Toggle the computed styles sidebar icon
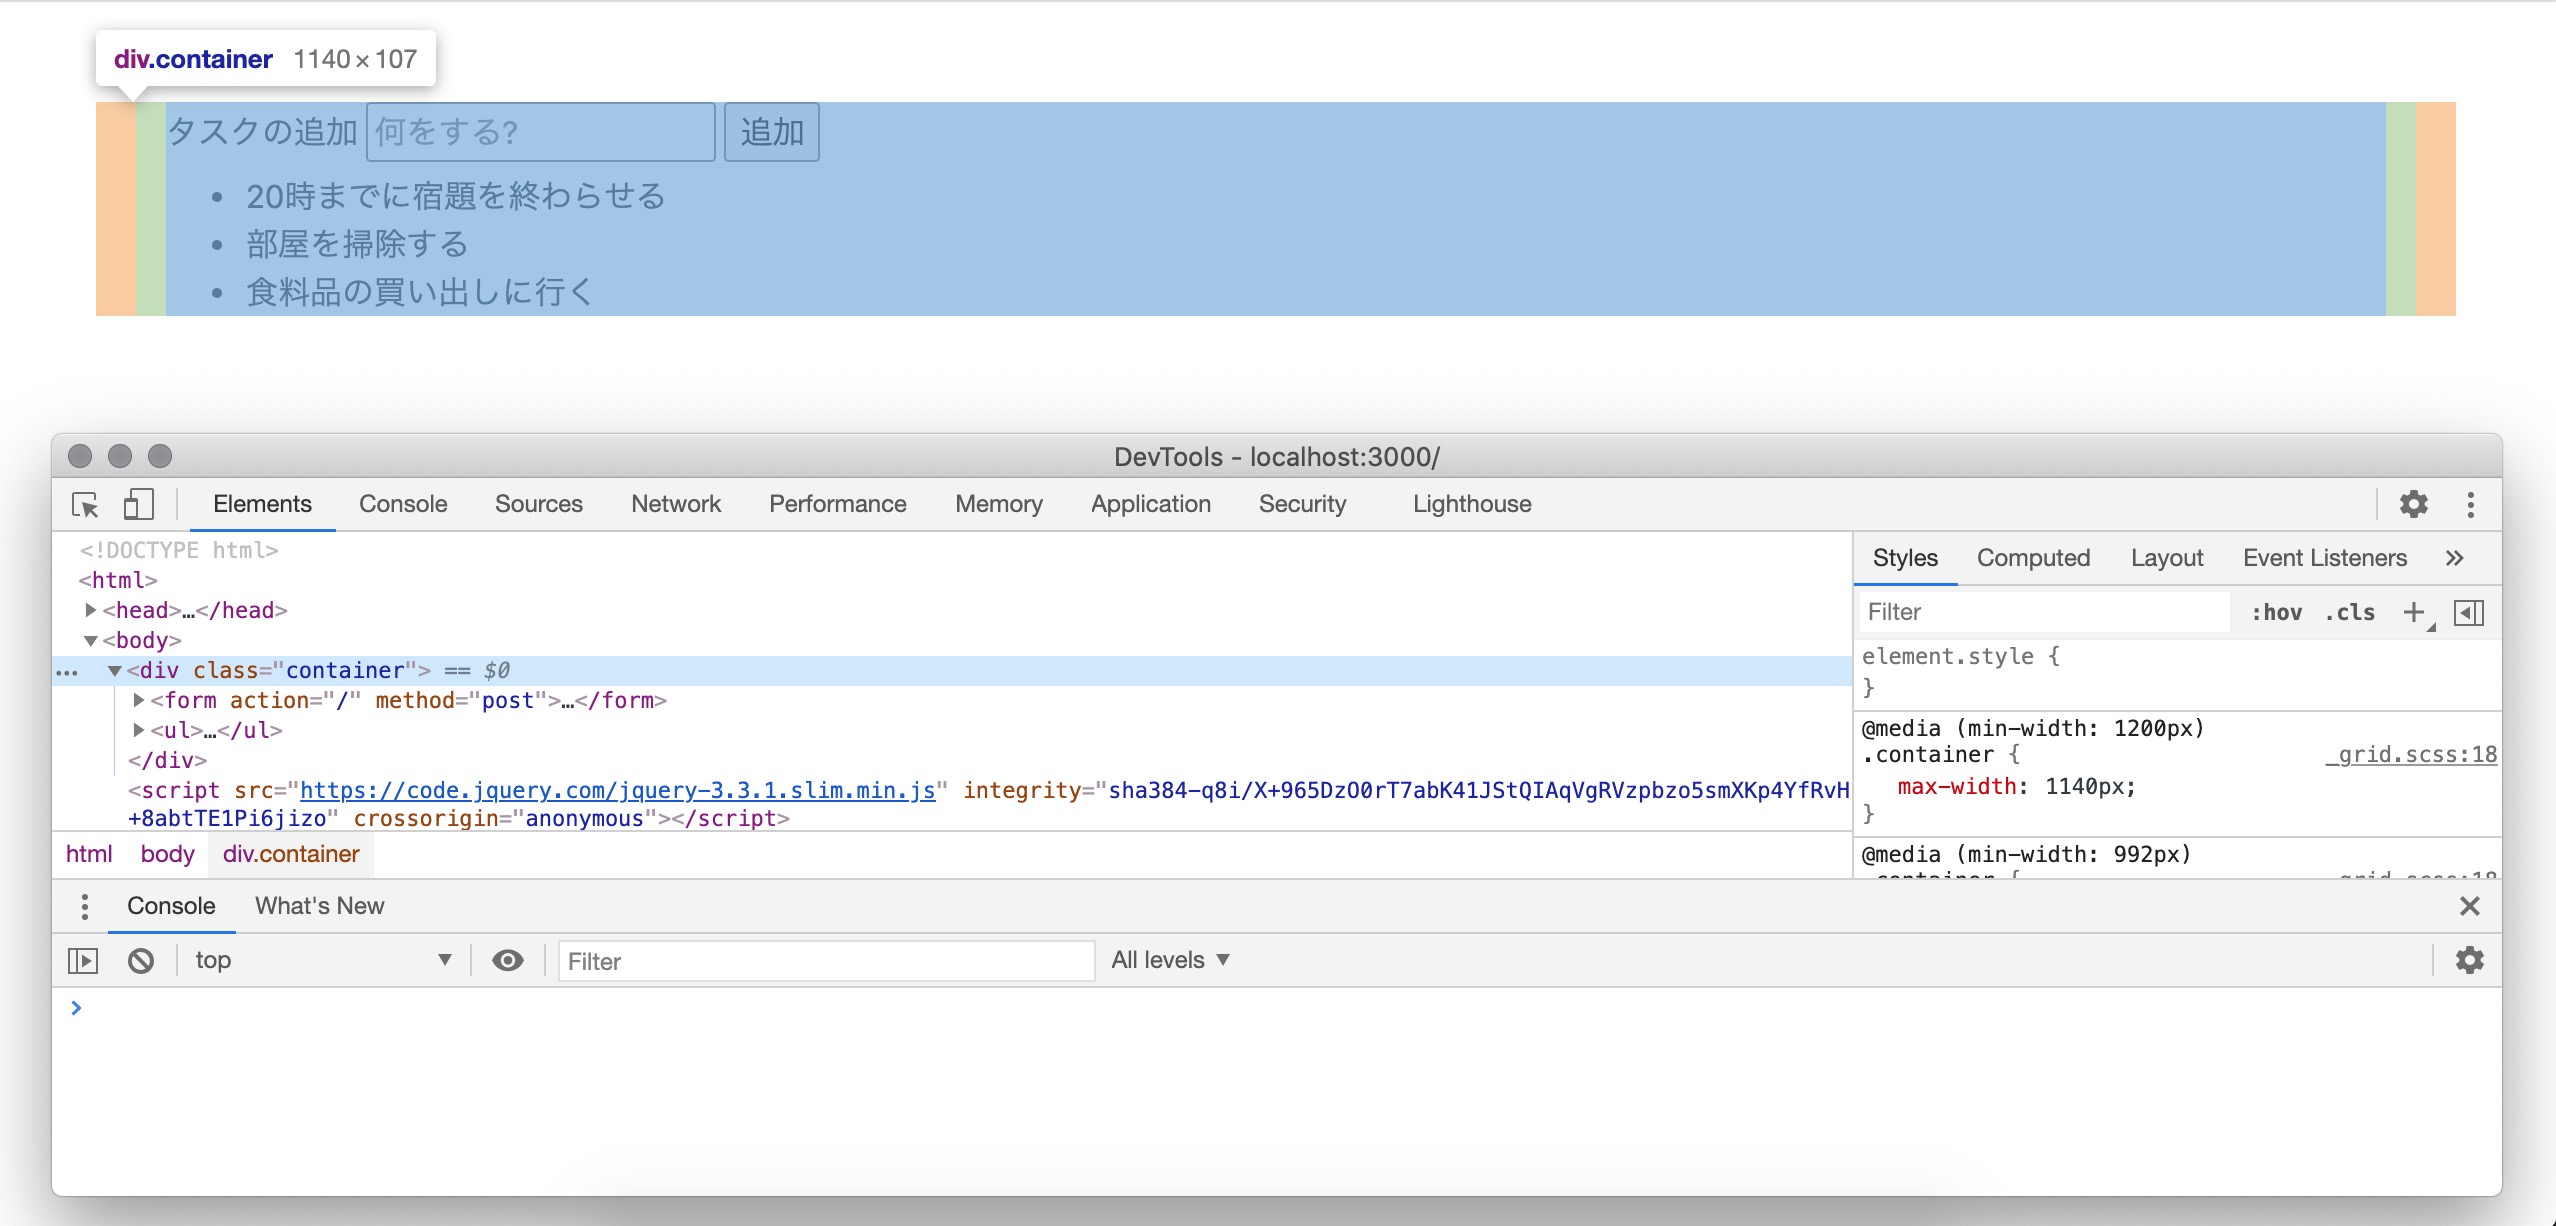The image size is (2556, 1226). pos(2468,612)
